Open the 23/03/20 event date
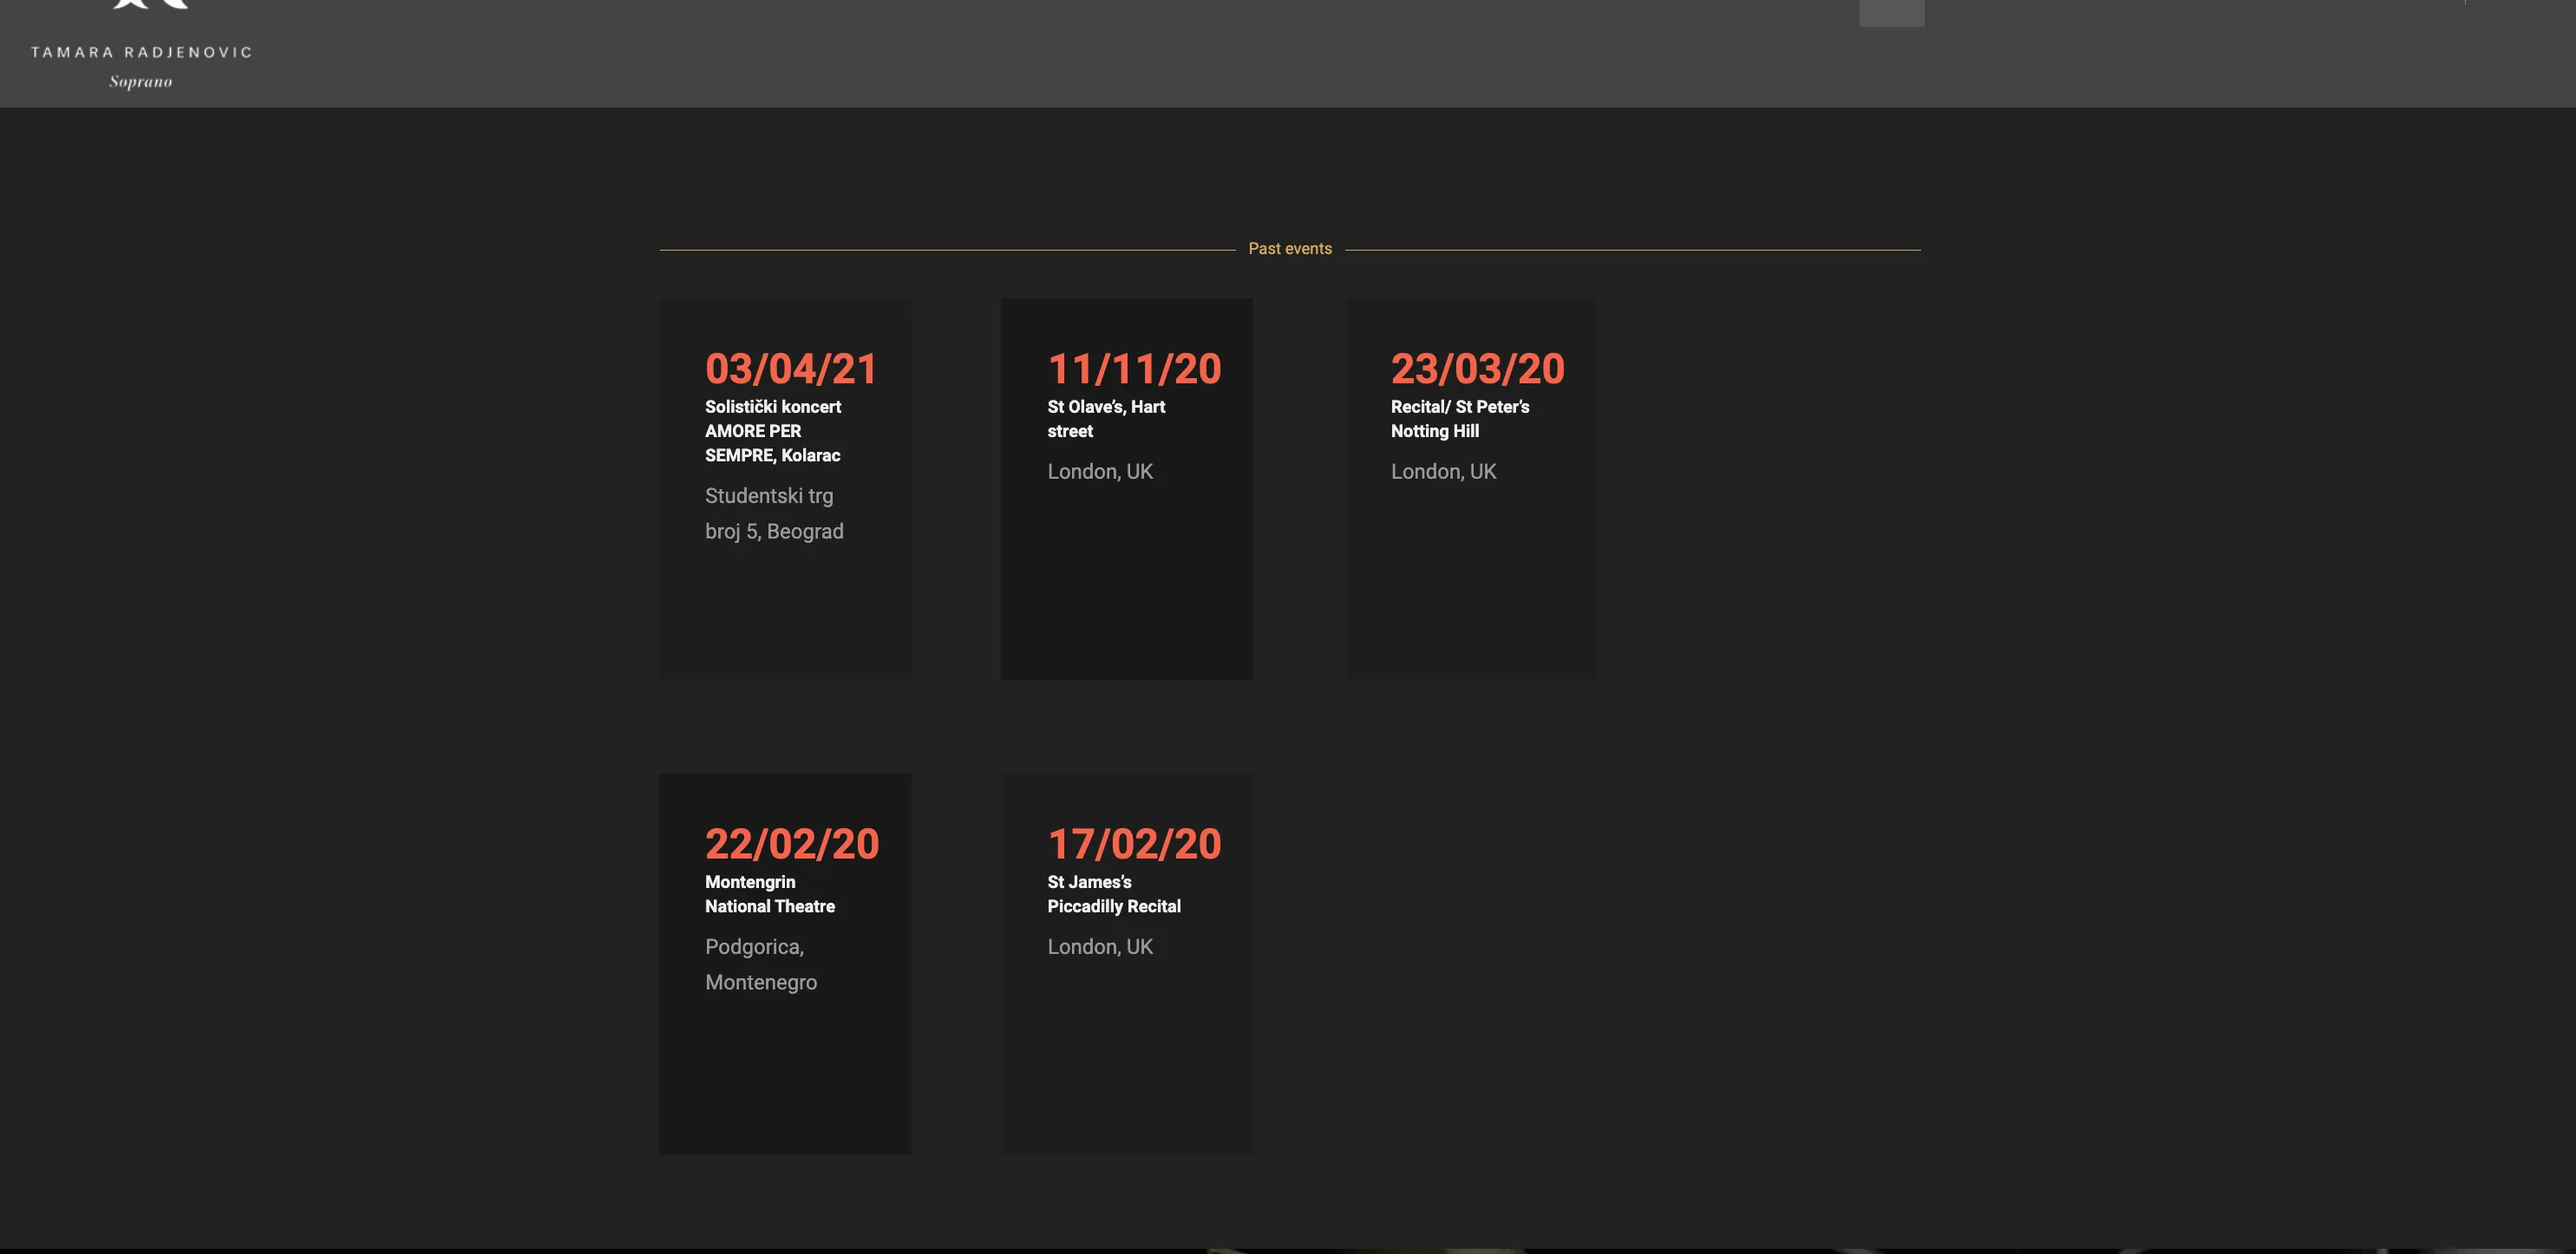The height and width of the screenshot is (1254, 2576). [x=1477, y=369]
